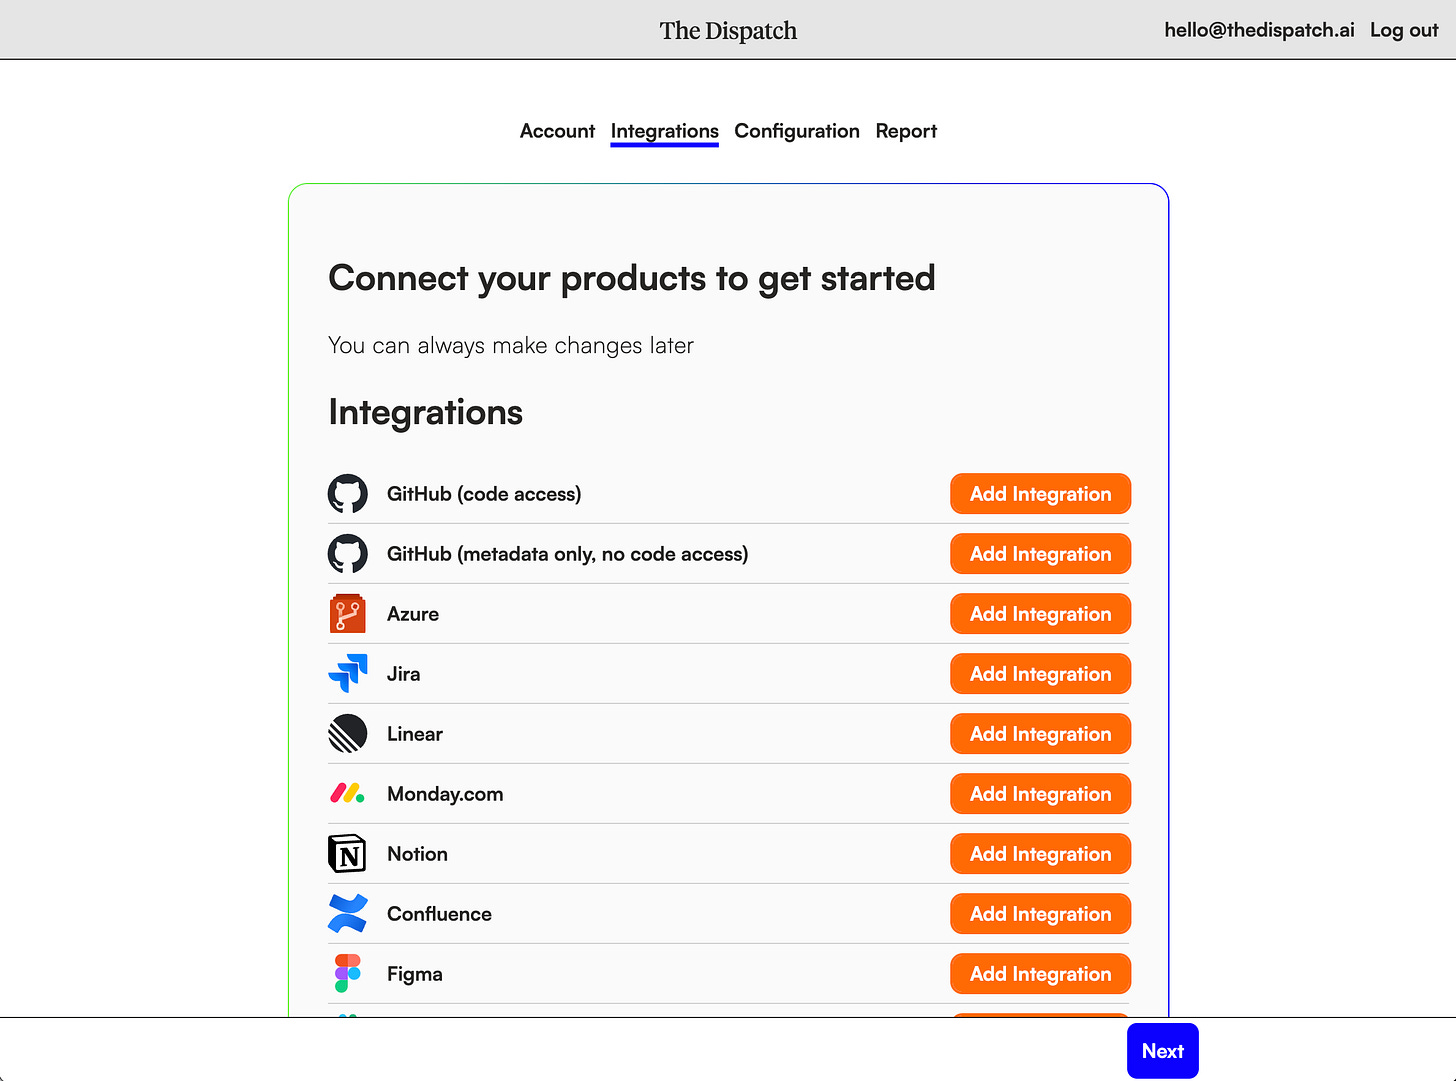Screen dimensions: 1456x1081
Task: Add the Confluence integration
Action: pos(1040,914)
